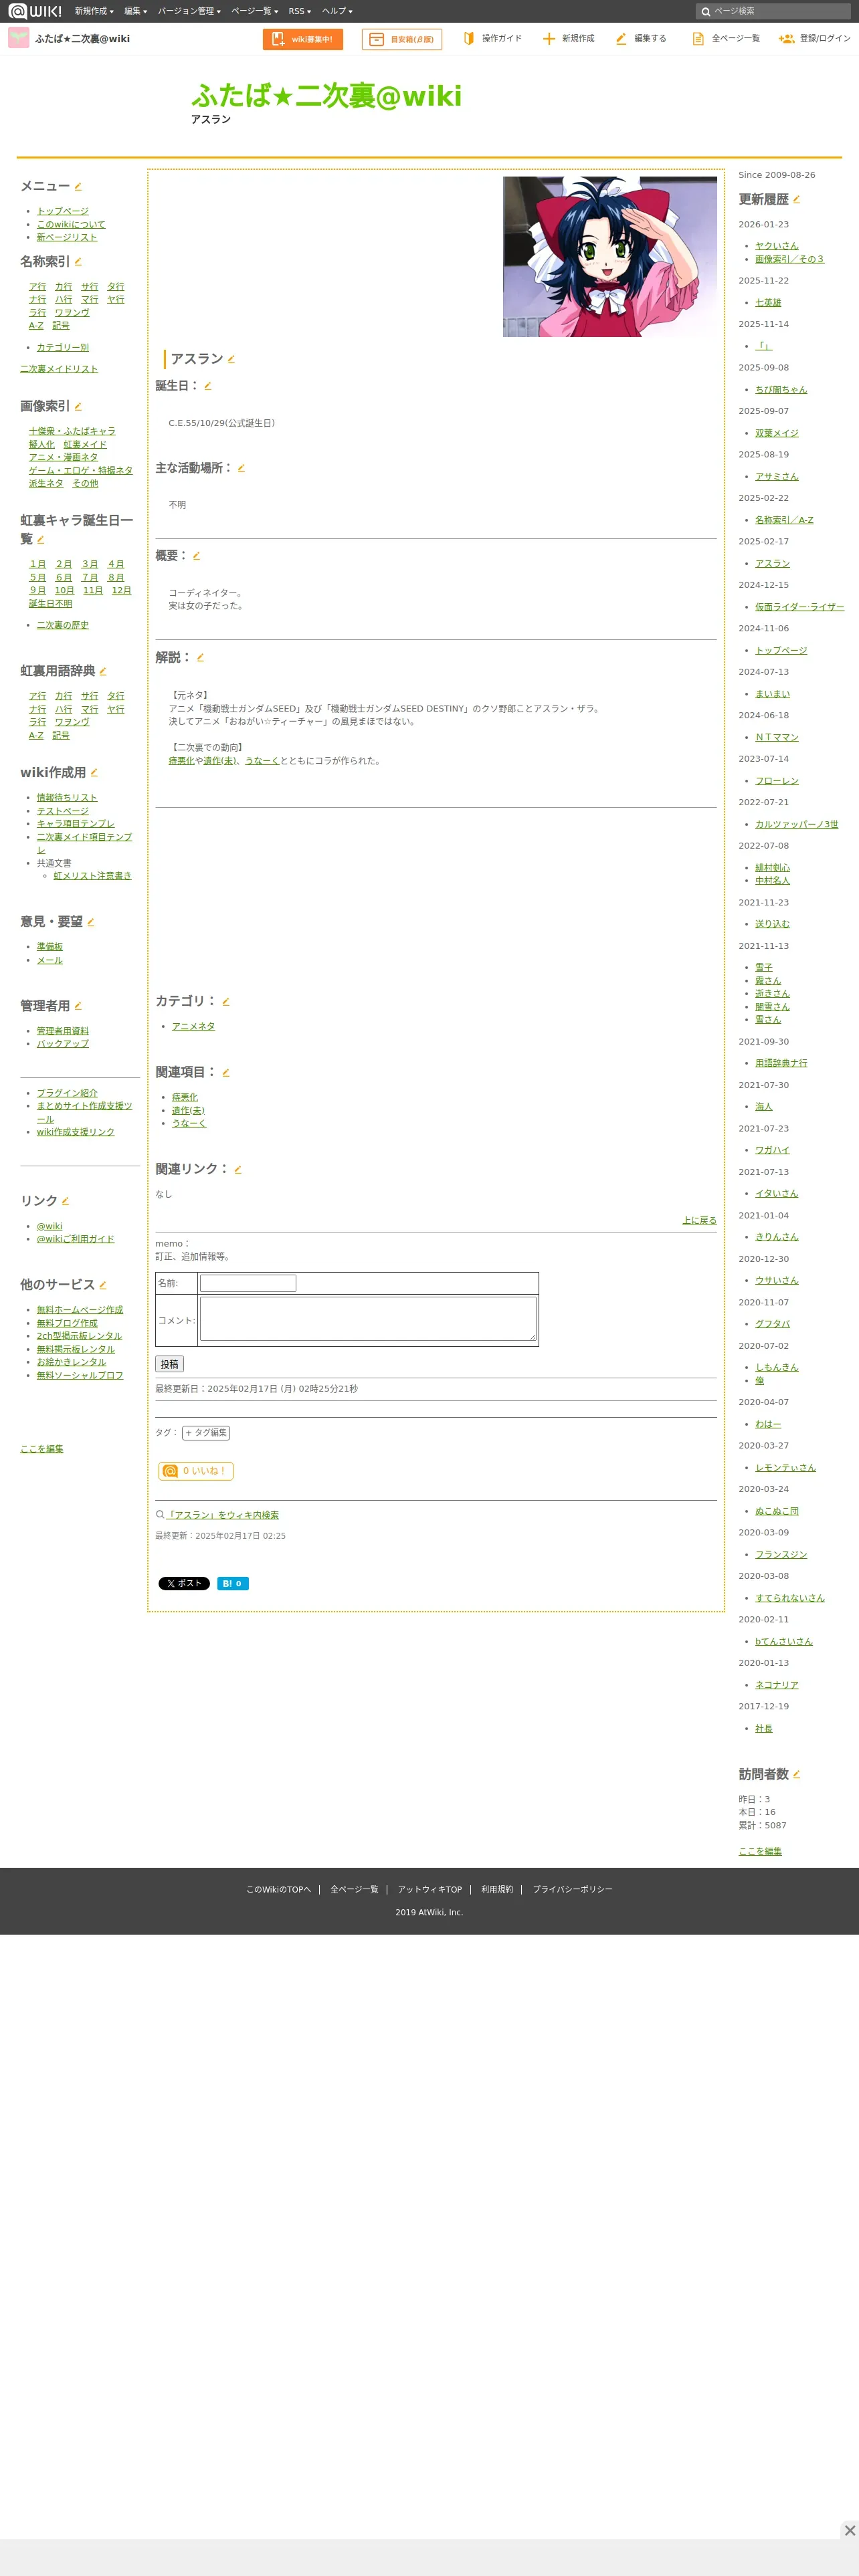Screen dimensions: 859x2576
Task: Click edit pencil beside wiki作成用 heading
Action: 94,772
